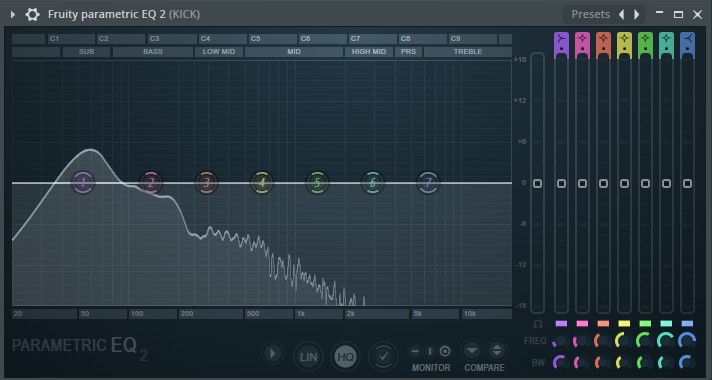This screenshot has width=712, height=380.
Task: Expand plugin menu arrow beside gear
Action: click(13, 15)
